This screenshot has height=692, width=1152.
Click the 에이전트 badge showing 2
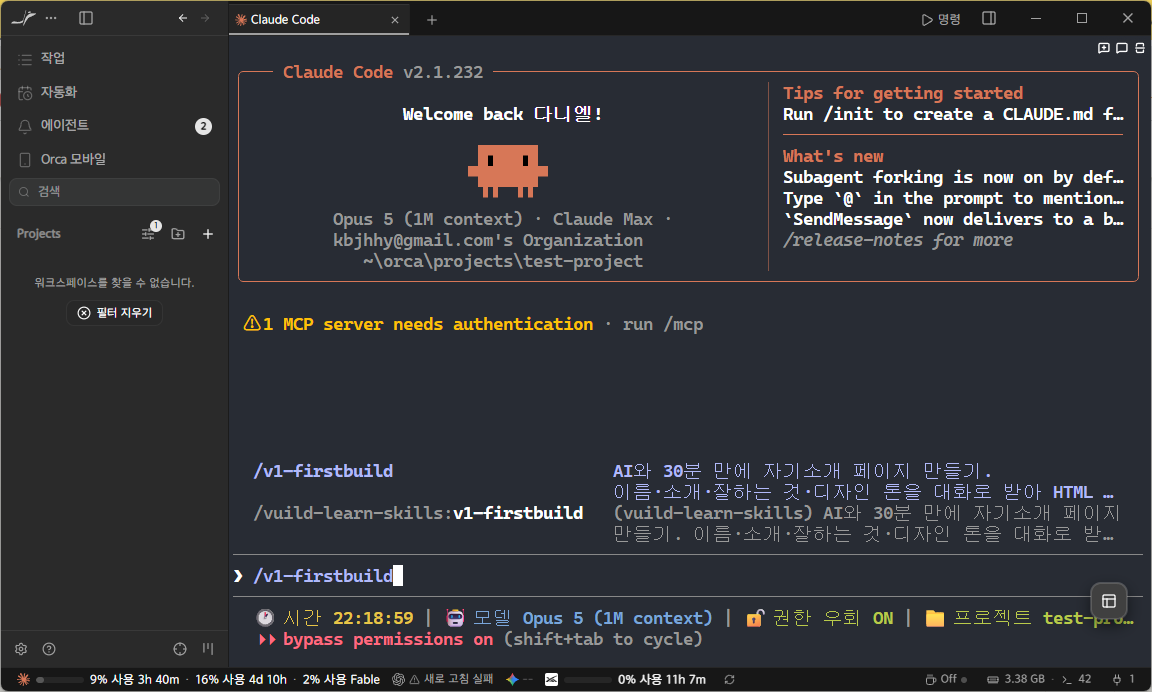[204, 126]
